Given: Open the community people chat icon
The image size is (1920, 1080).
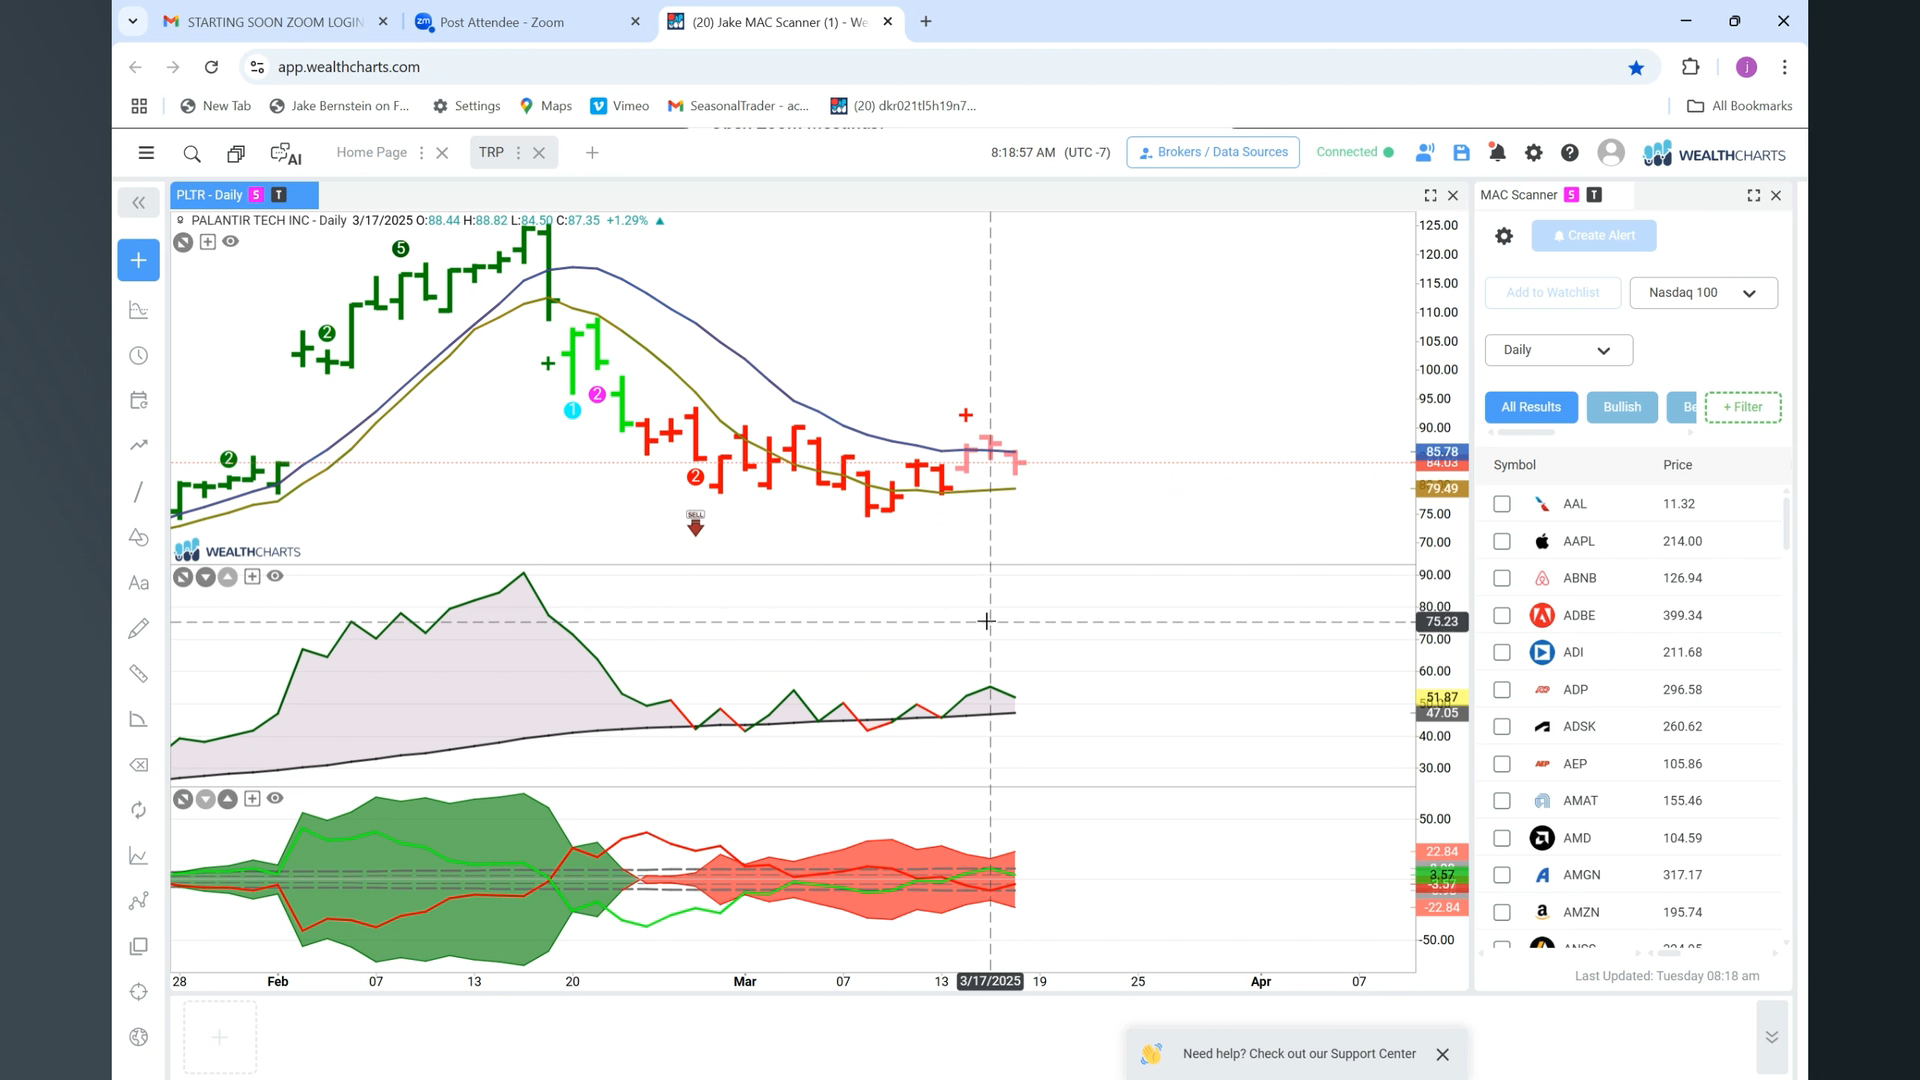Looking at the screenshot, I should (1425, 153).
